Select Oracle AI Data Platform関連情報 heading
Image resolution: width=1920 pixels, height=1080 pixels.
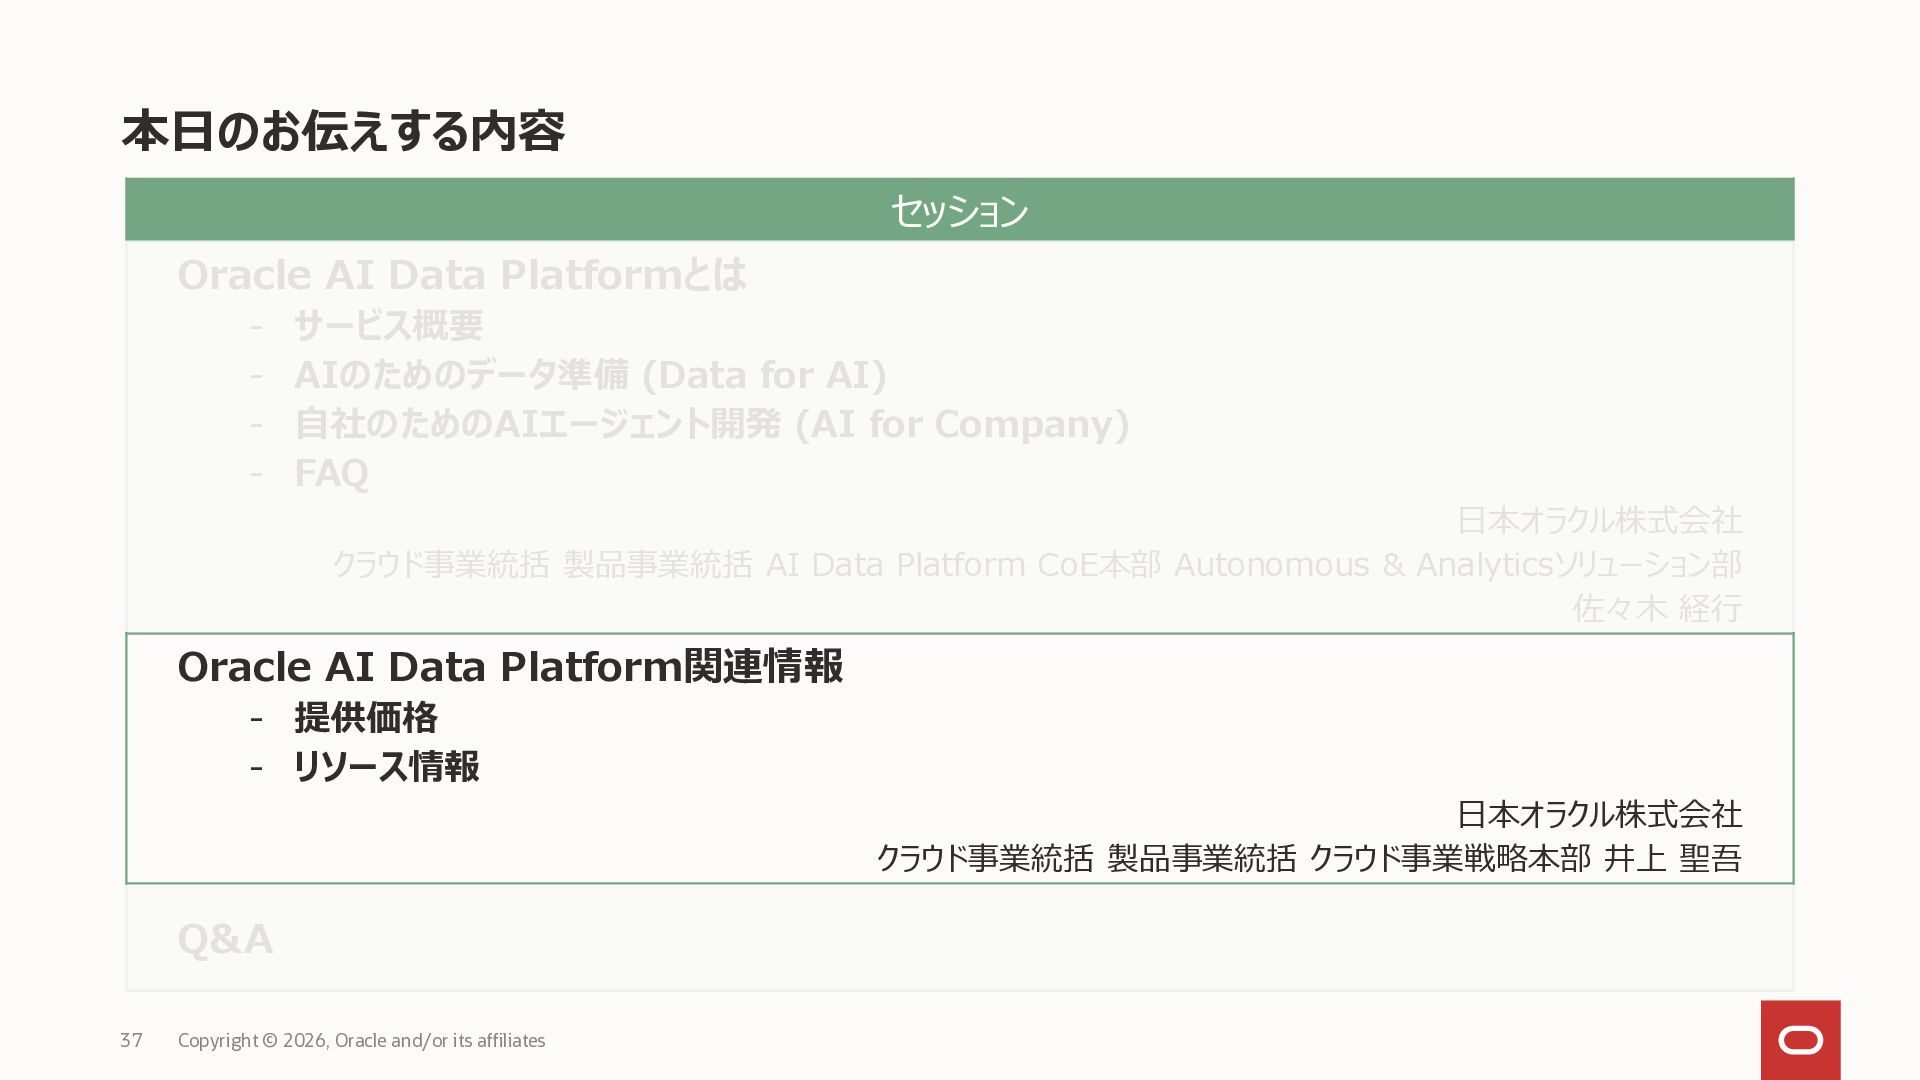[510, 667]
